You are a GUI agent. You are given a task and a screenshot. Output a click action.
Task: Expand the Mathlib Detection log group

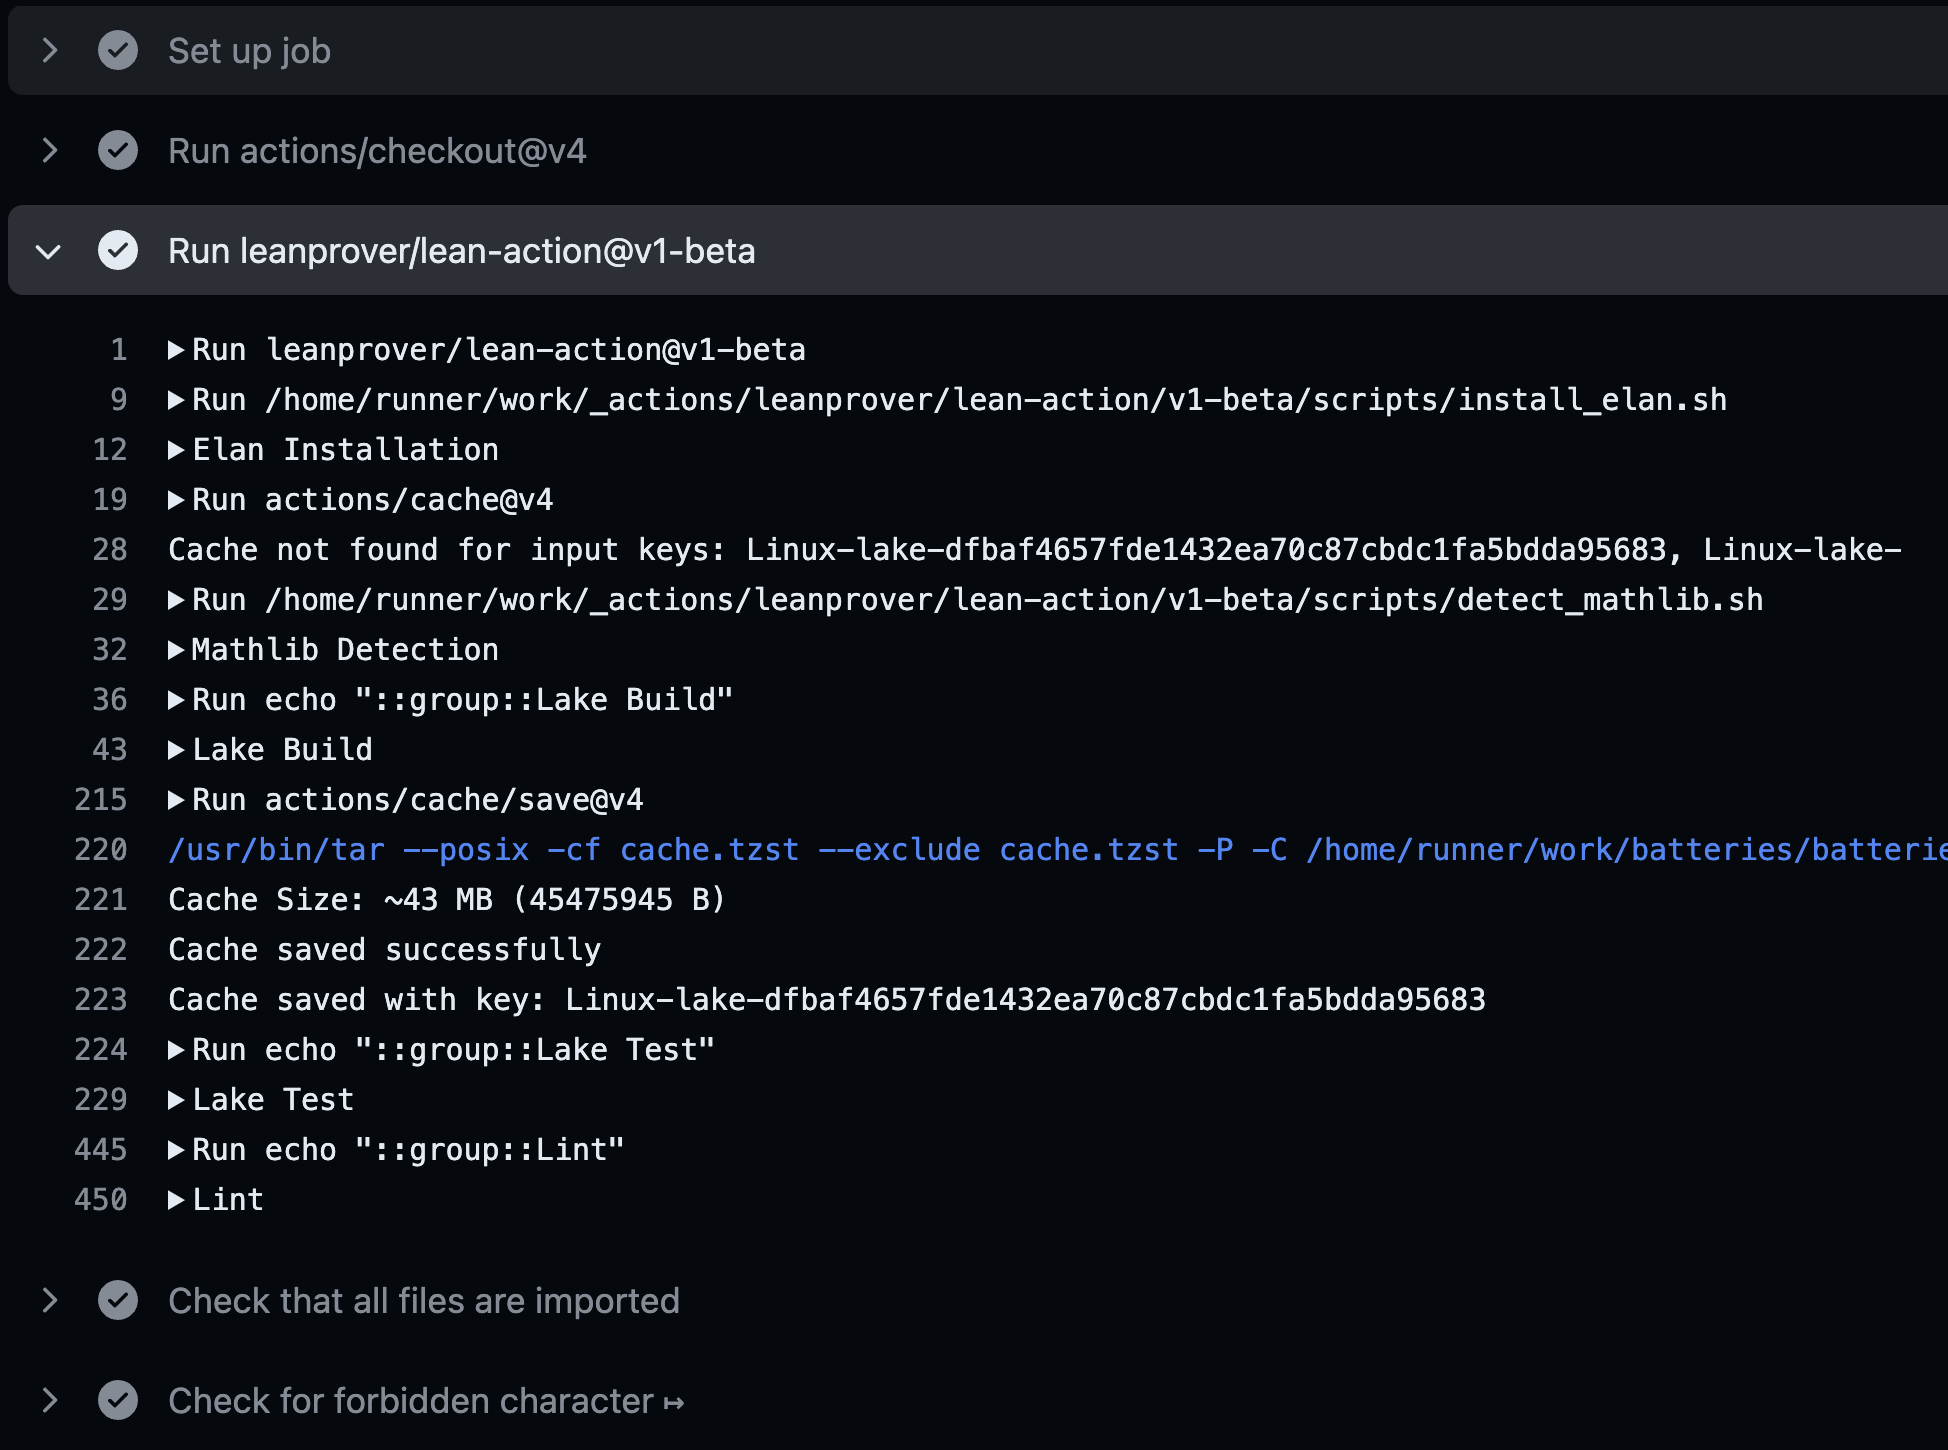click(x=176, y=650)
